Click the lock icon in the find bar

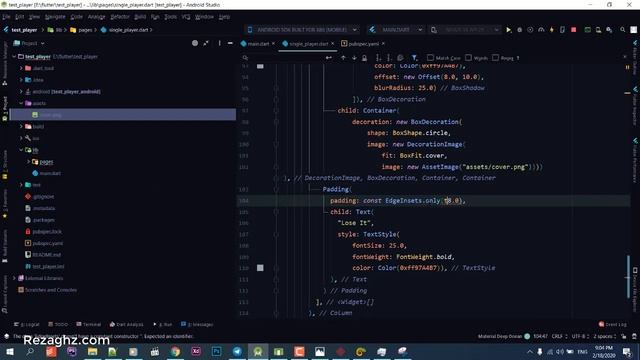coord(364,58)
